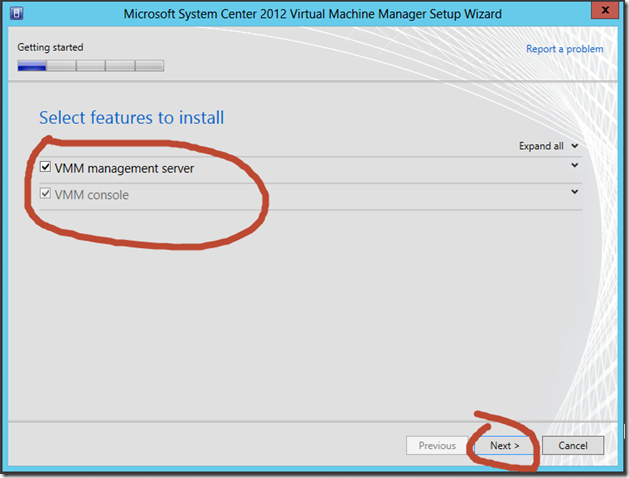Click the Expand all chevron
Viewport: 629px width, 478px height.
point(574,146)
